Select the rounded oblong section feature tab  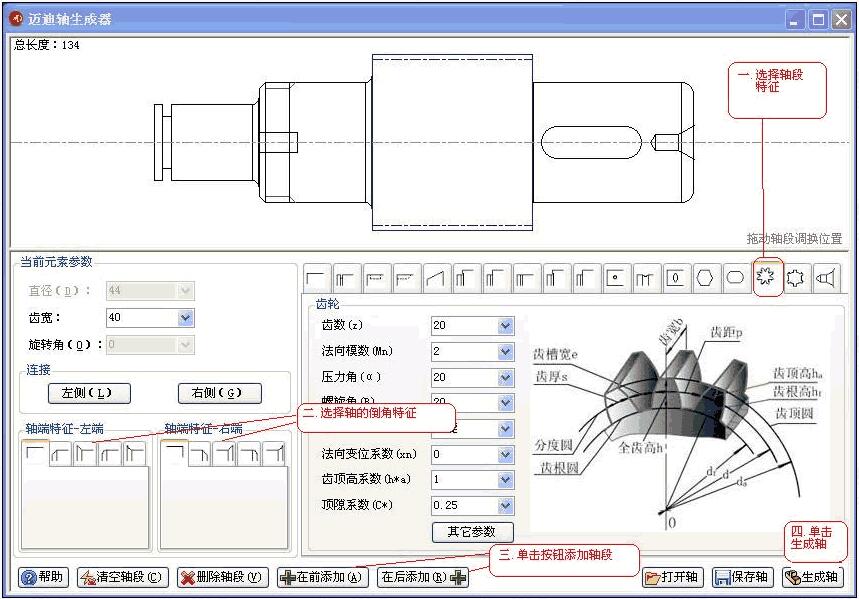pyautogui.click(x=735, y=279)
